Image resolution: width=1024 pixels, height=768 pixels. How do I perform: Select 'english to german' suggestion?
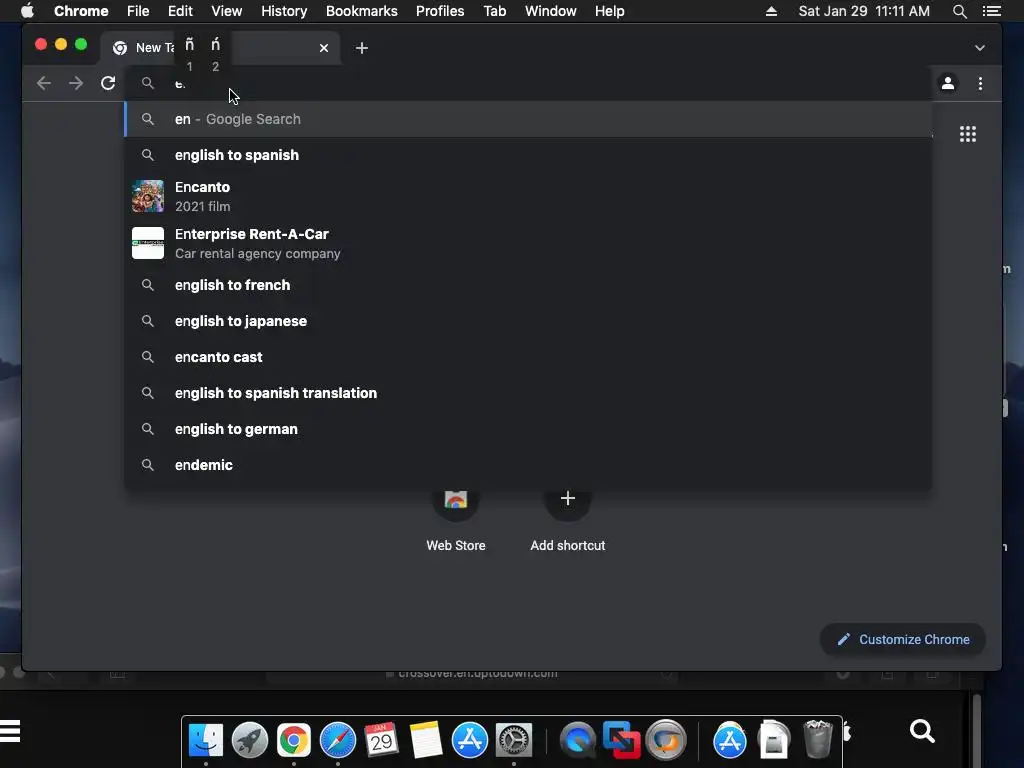(528, 429)
